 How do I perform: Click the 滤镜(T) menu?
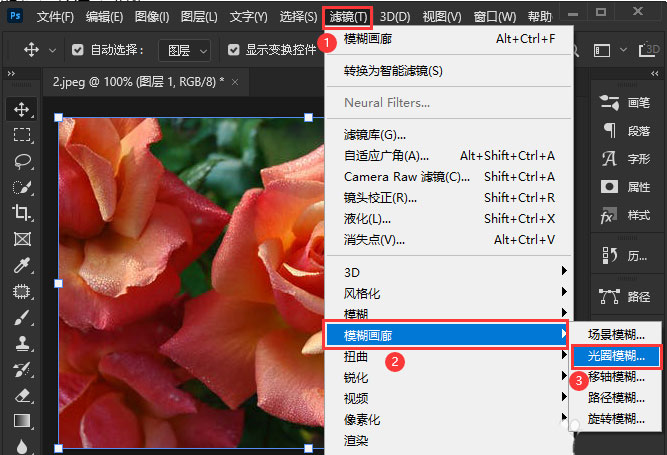pos(348,17)
